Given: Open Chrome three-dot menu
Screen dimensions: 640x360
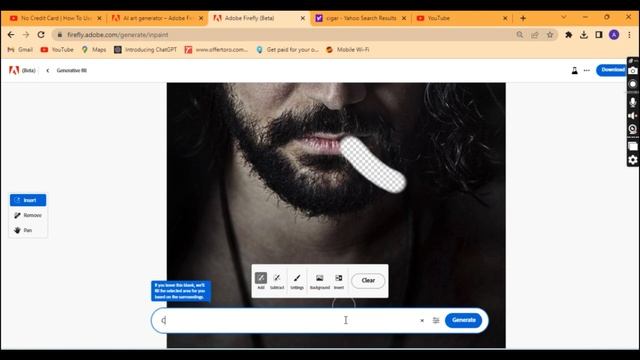Looking at the screenshot, I should [629, 35].
